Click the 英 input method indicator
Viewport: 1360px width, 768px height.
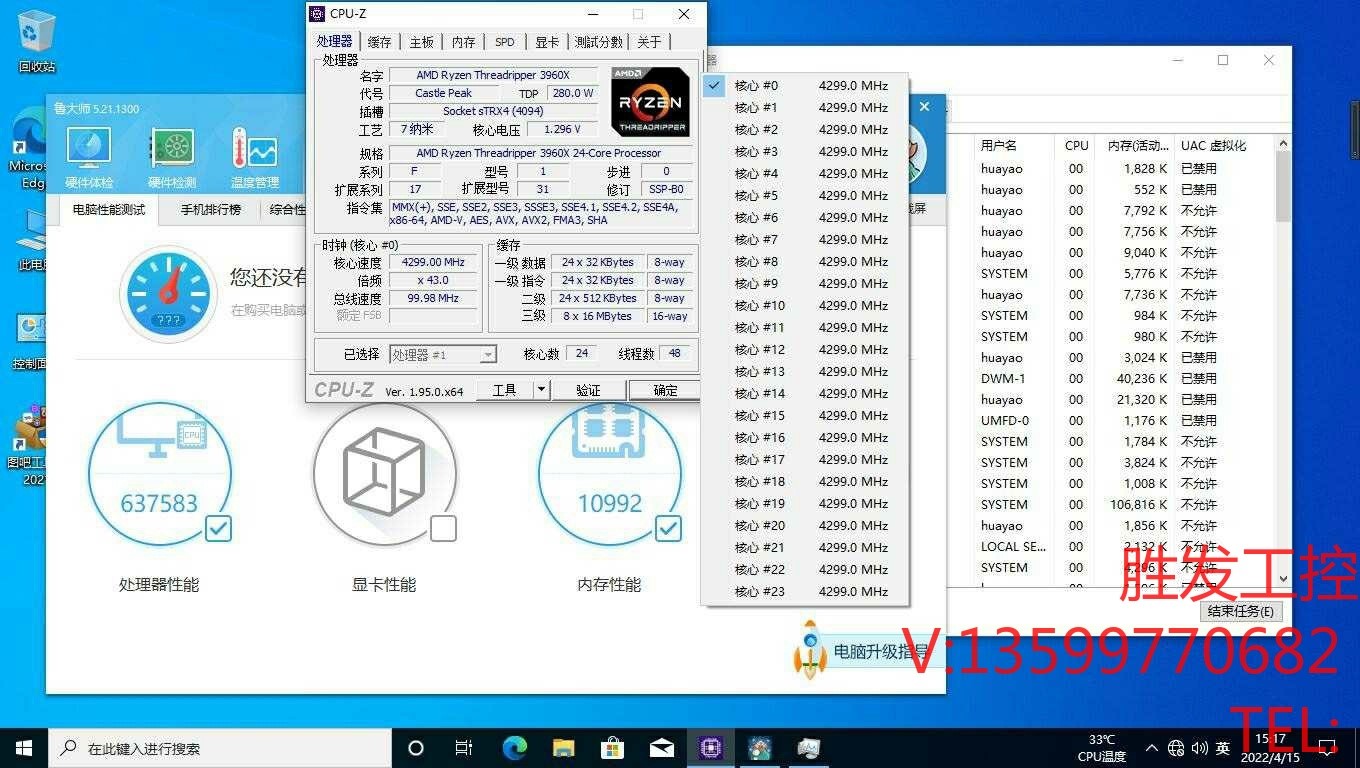pyautogui.click(x=1223, y=748)
